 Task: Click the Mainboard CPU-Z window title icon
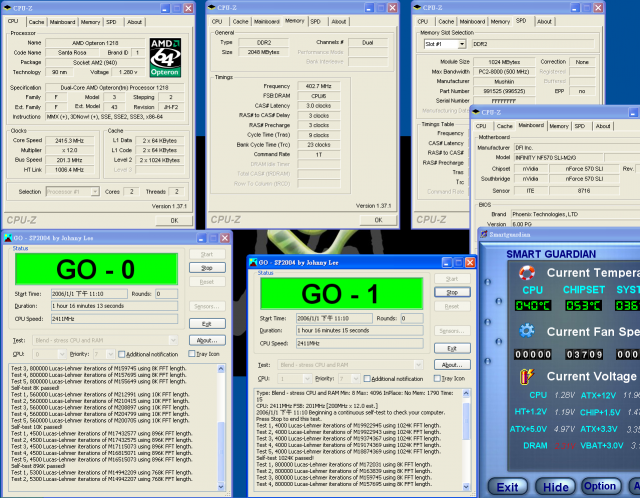coord(476,112)
